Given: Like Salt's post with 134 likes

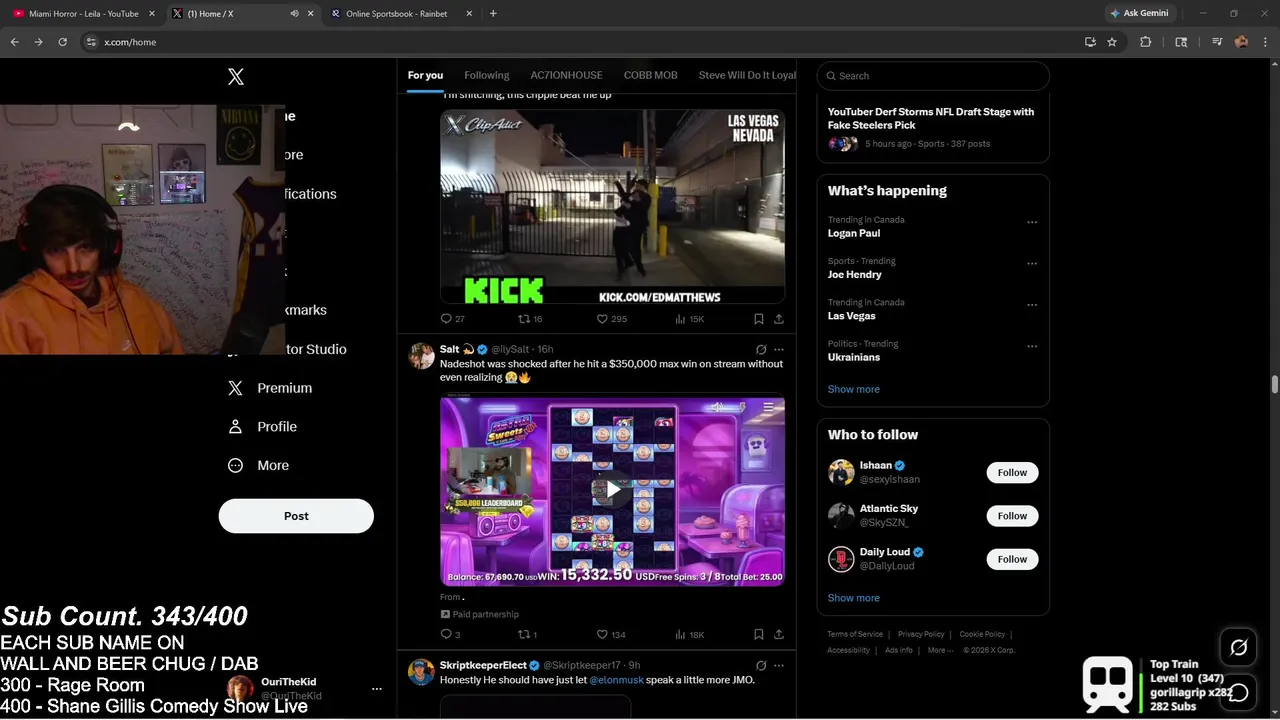Looking at the screenshot, I should coord(611,634).
